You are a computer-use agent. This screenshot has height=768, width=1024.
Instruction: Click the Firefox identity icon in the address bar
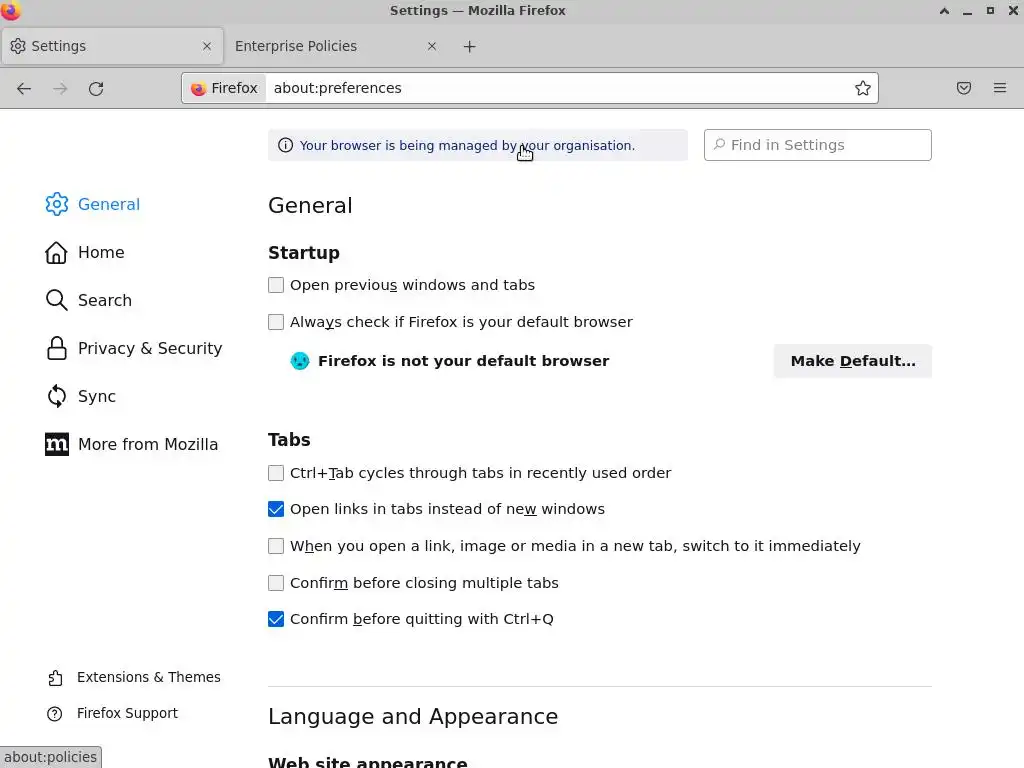[x=224, y=88]
